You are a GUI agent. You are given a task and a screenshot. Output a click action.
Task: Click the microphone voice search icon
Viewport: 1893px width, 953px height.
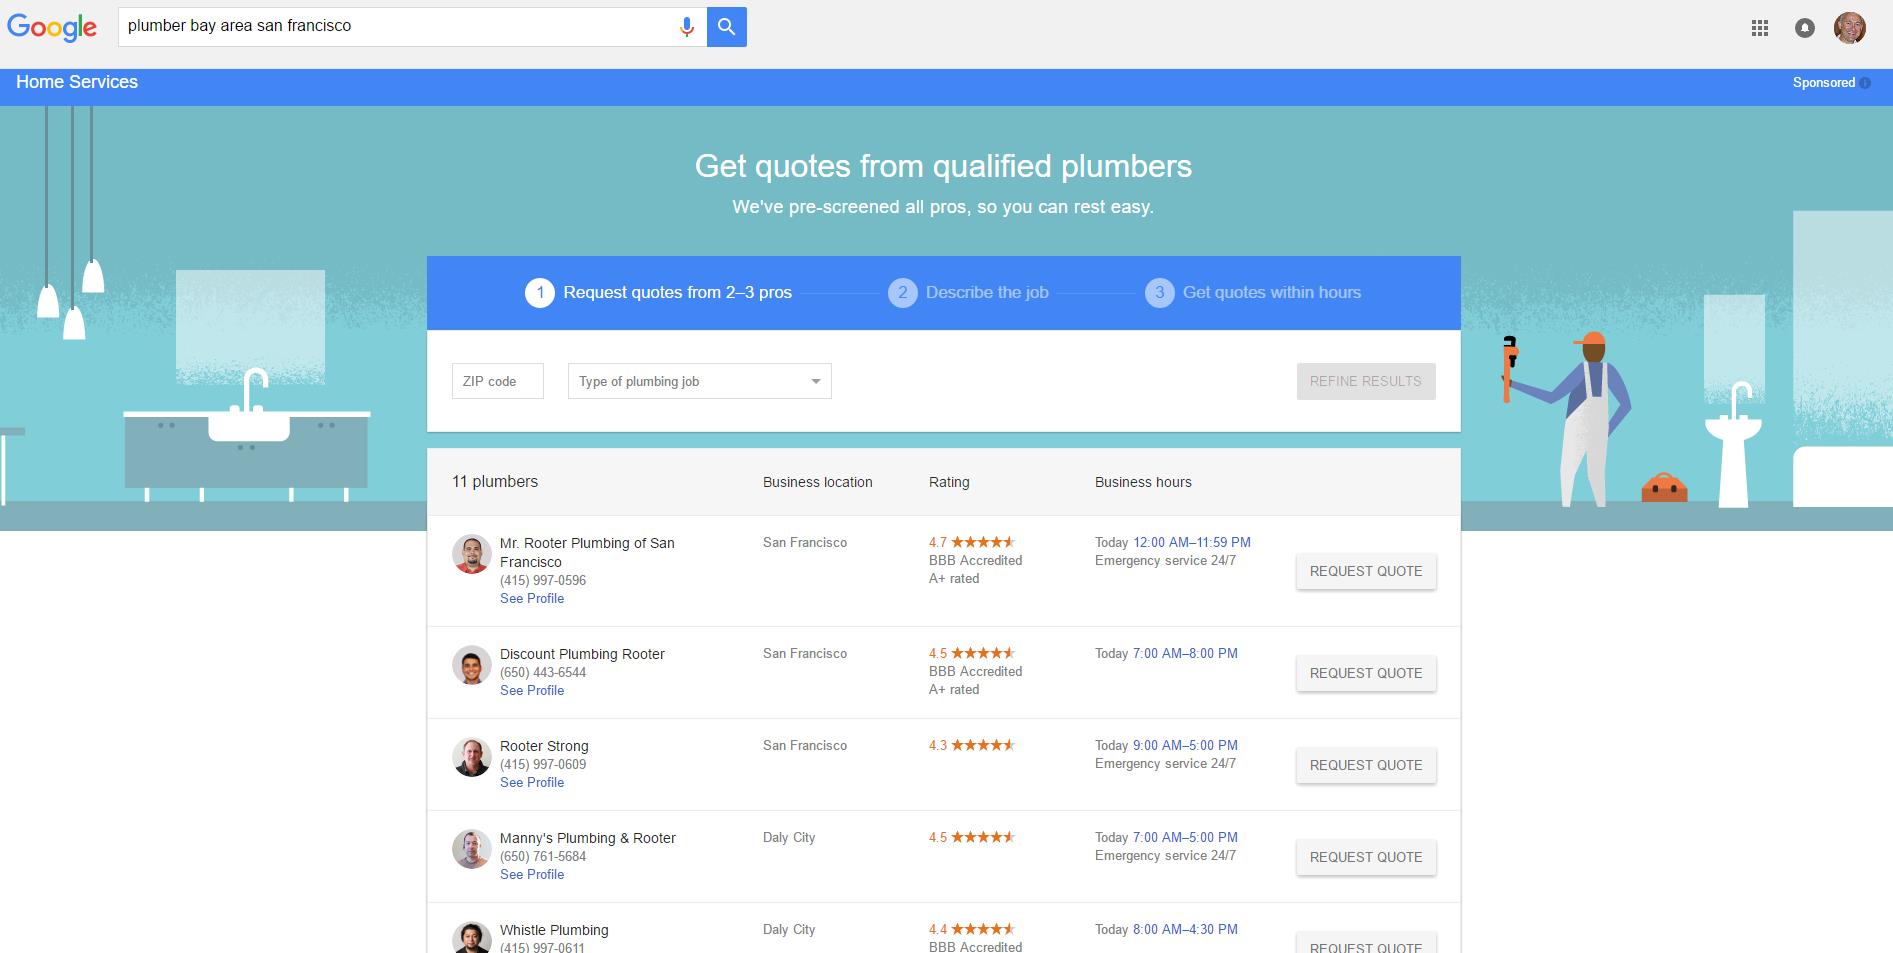coord(686,27)
